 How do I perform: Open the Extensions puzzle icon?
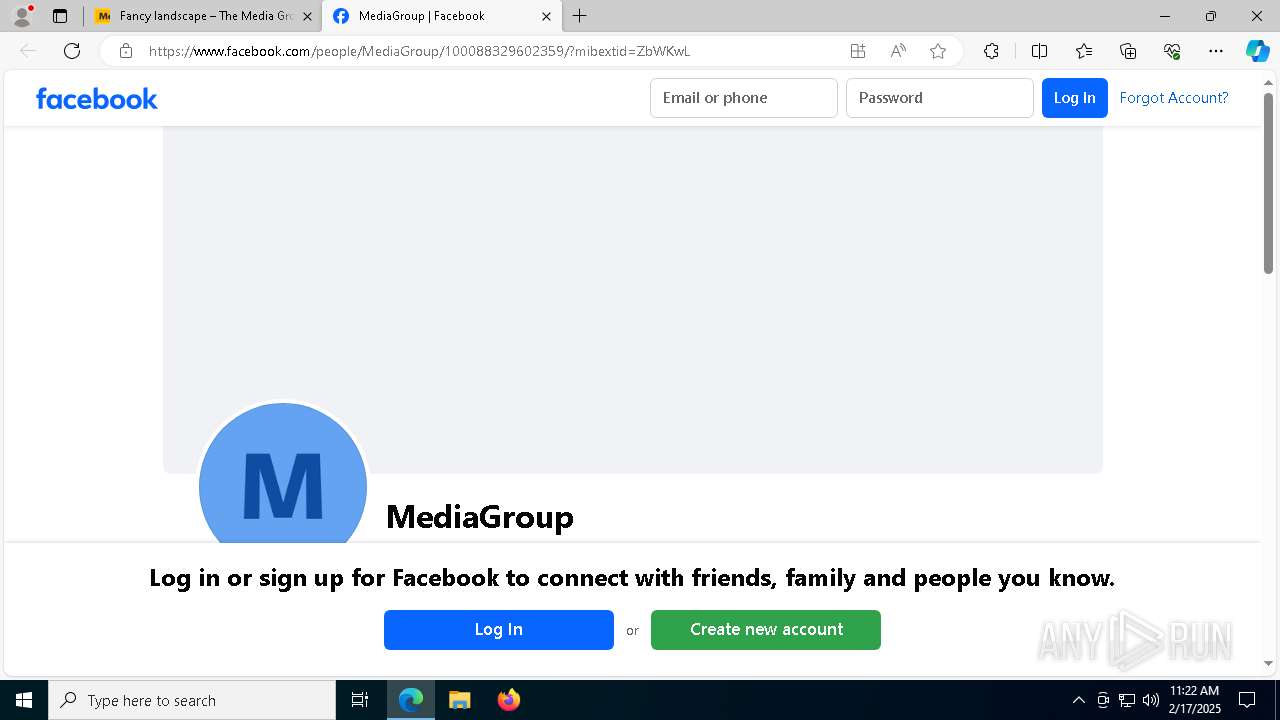991,51
